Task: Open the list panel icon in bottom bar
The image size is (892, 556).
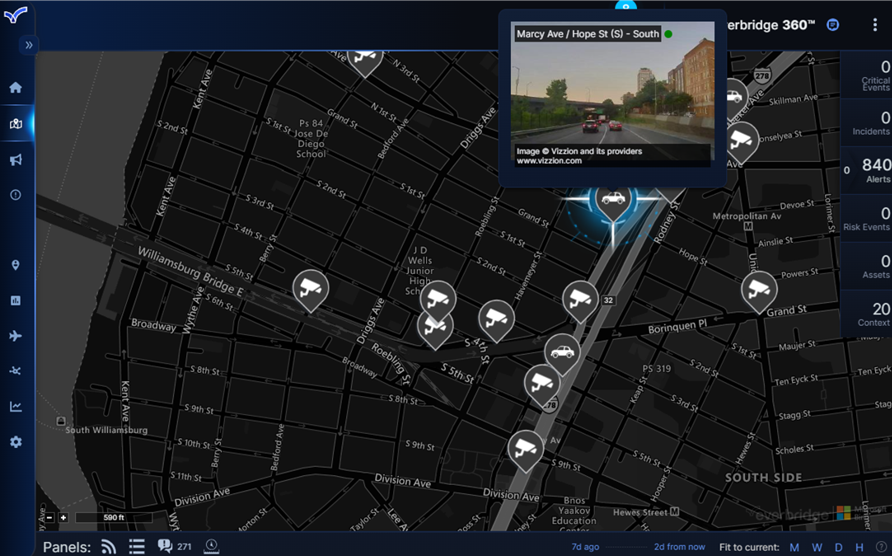Action: coord(137,547)
